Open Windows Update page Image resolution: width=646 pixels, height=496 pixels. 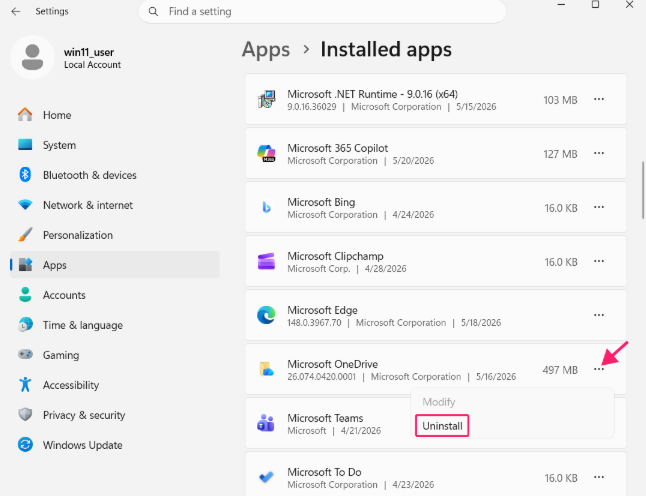coord(115,445)
